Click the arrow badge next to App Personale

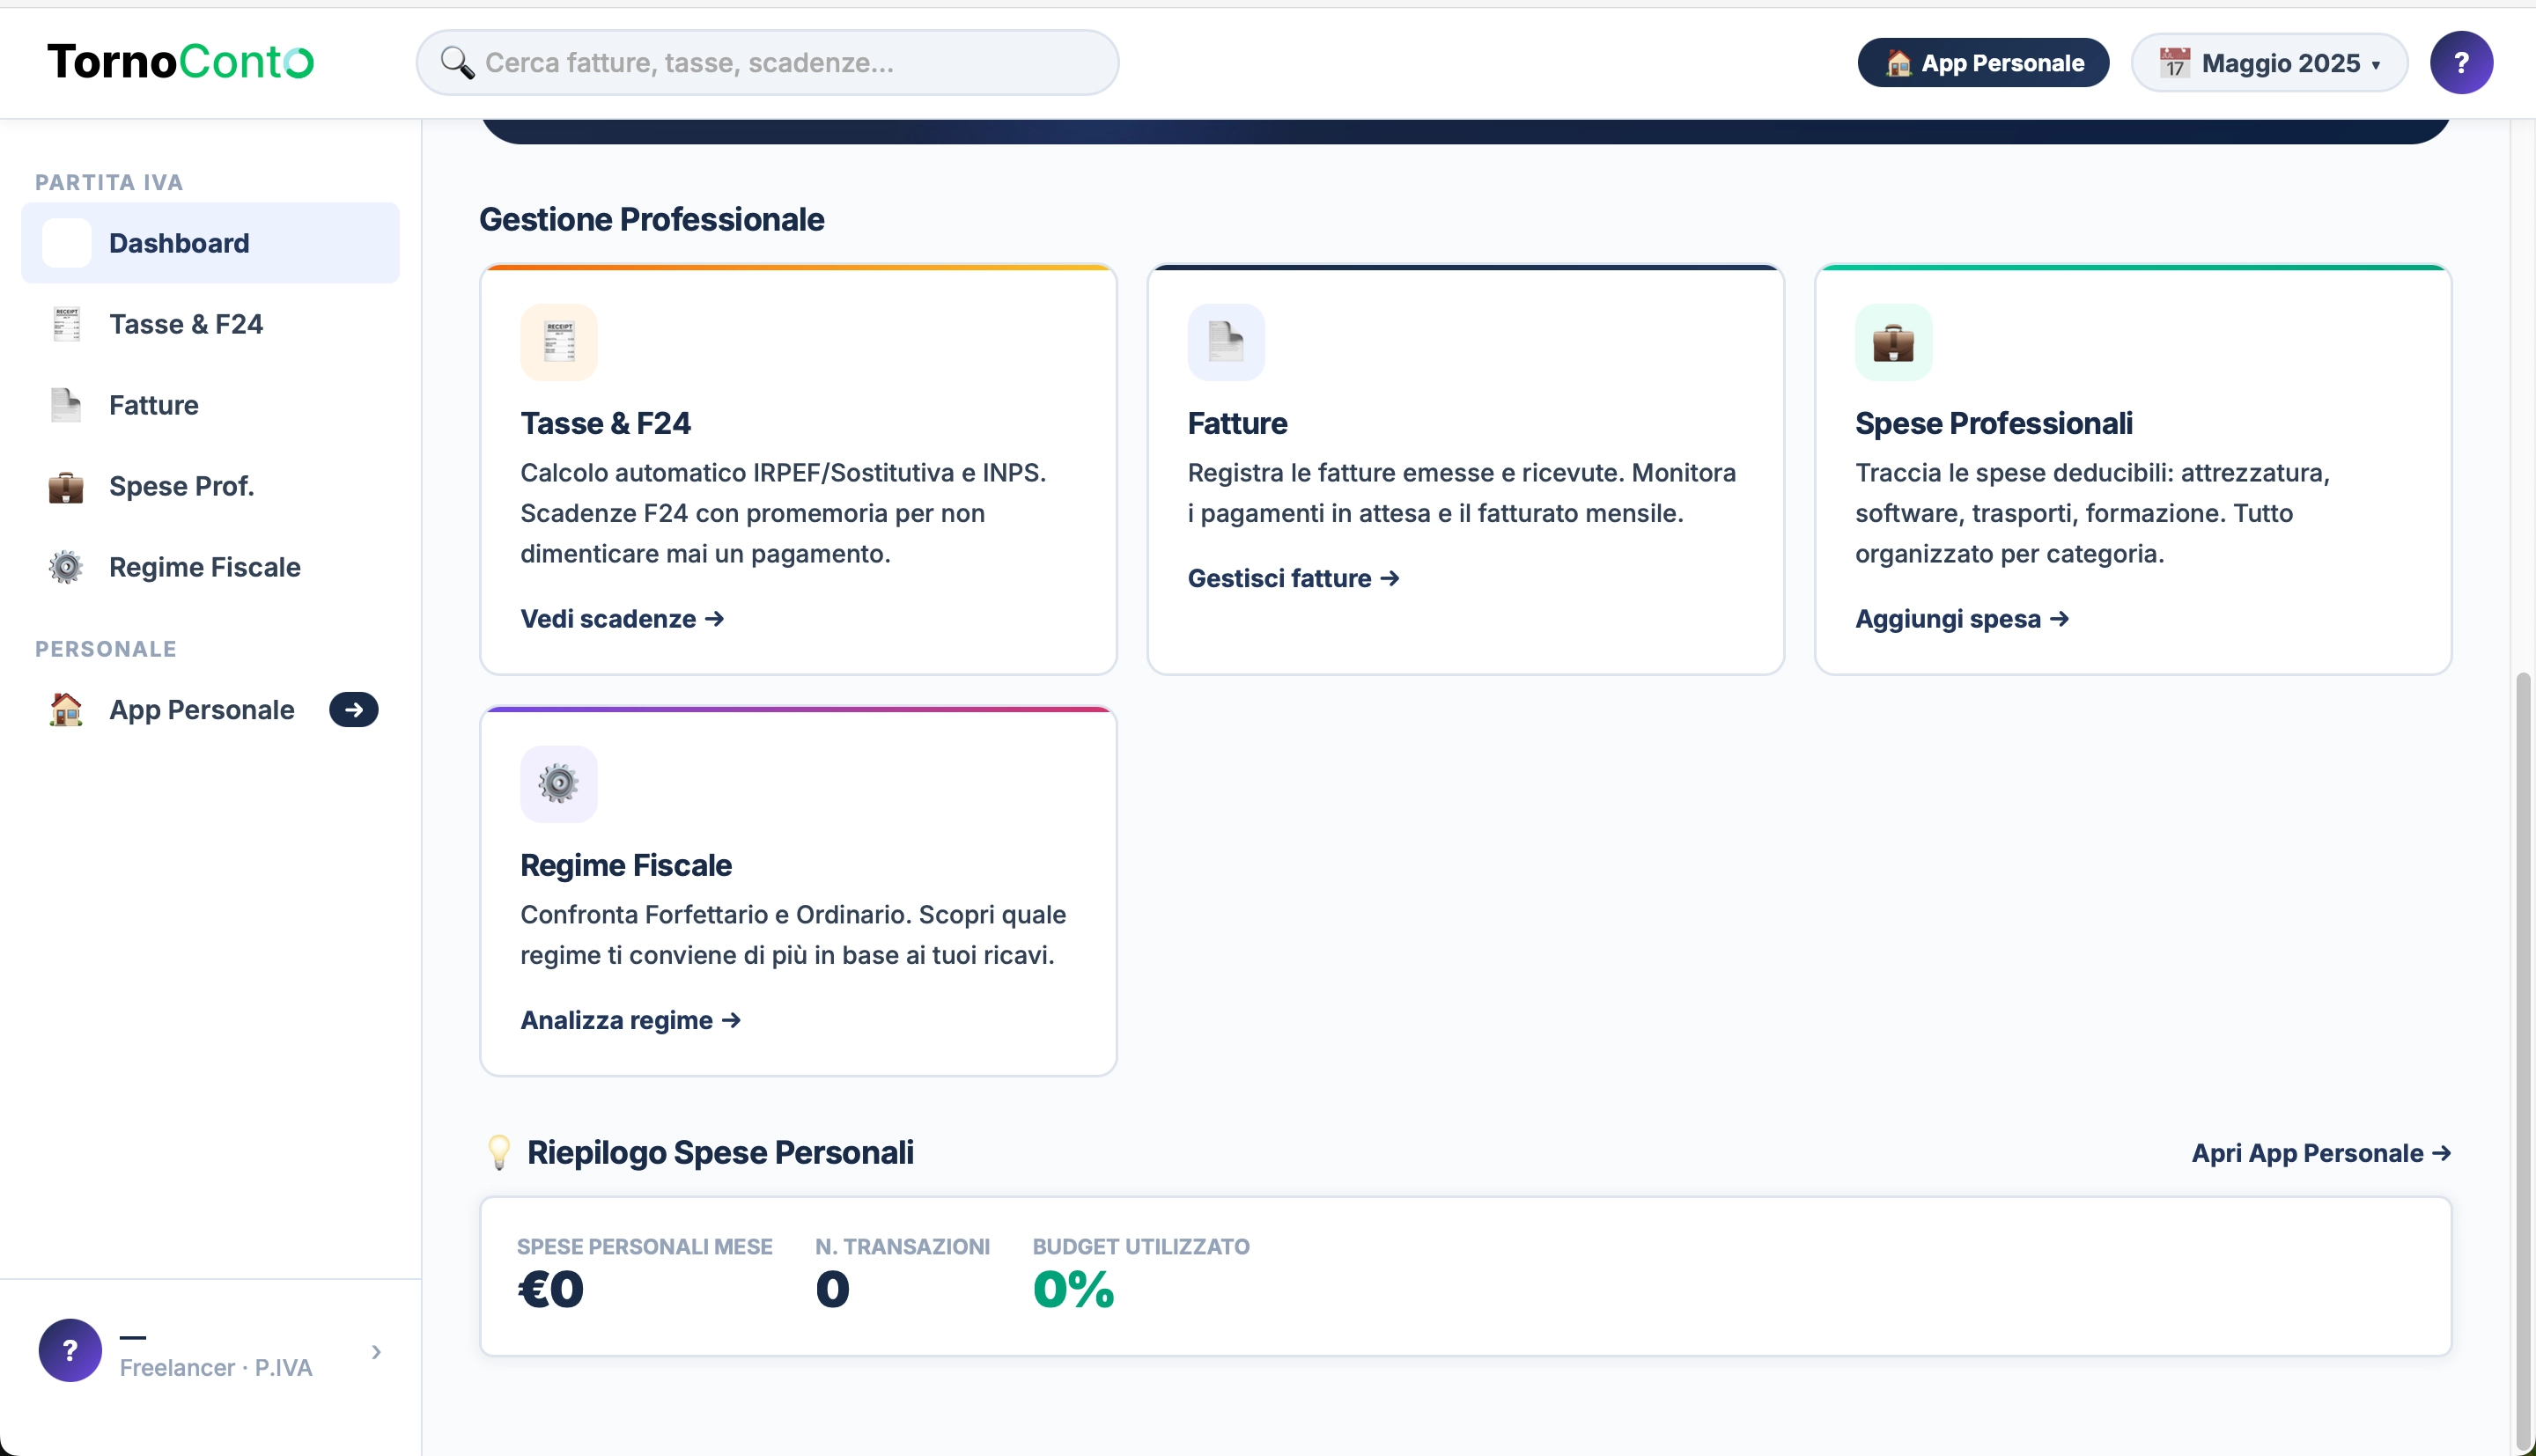pyautogui.click(x=354, y=710)
